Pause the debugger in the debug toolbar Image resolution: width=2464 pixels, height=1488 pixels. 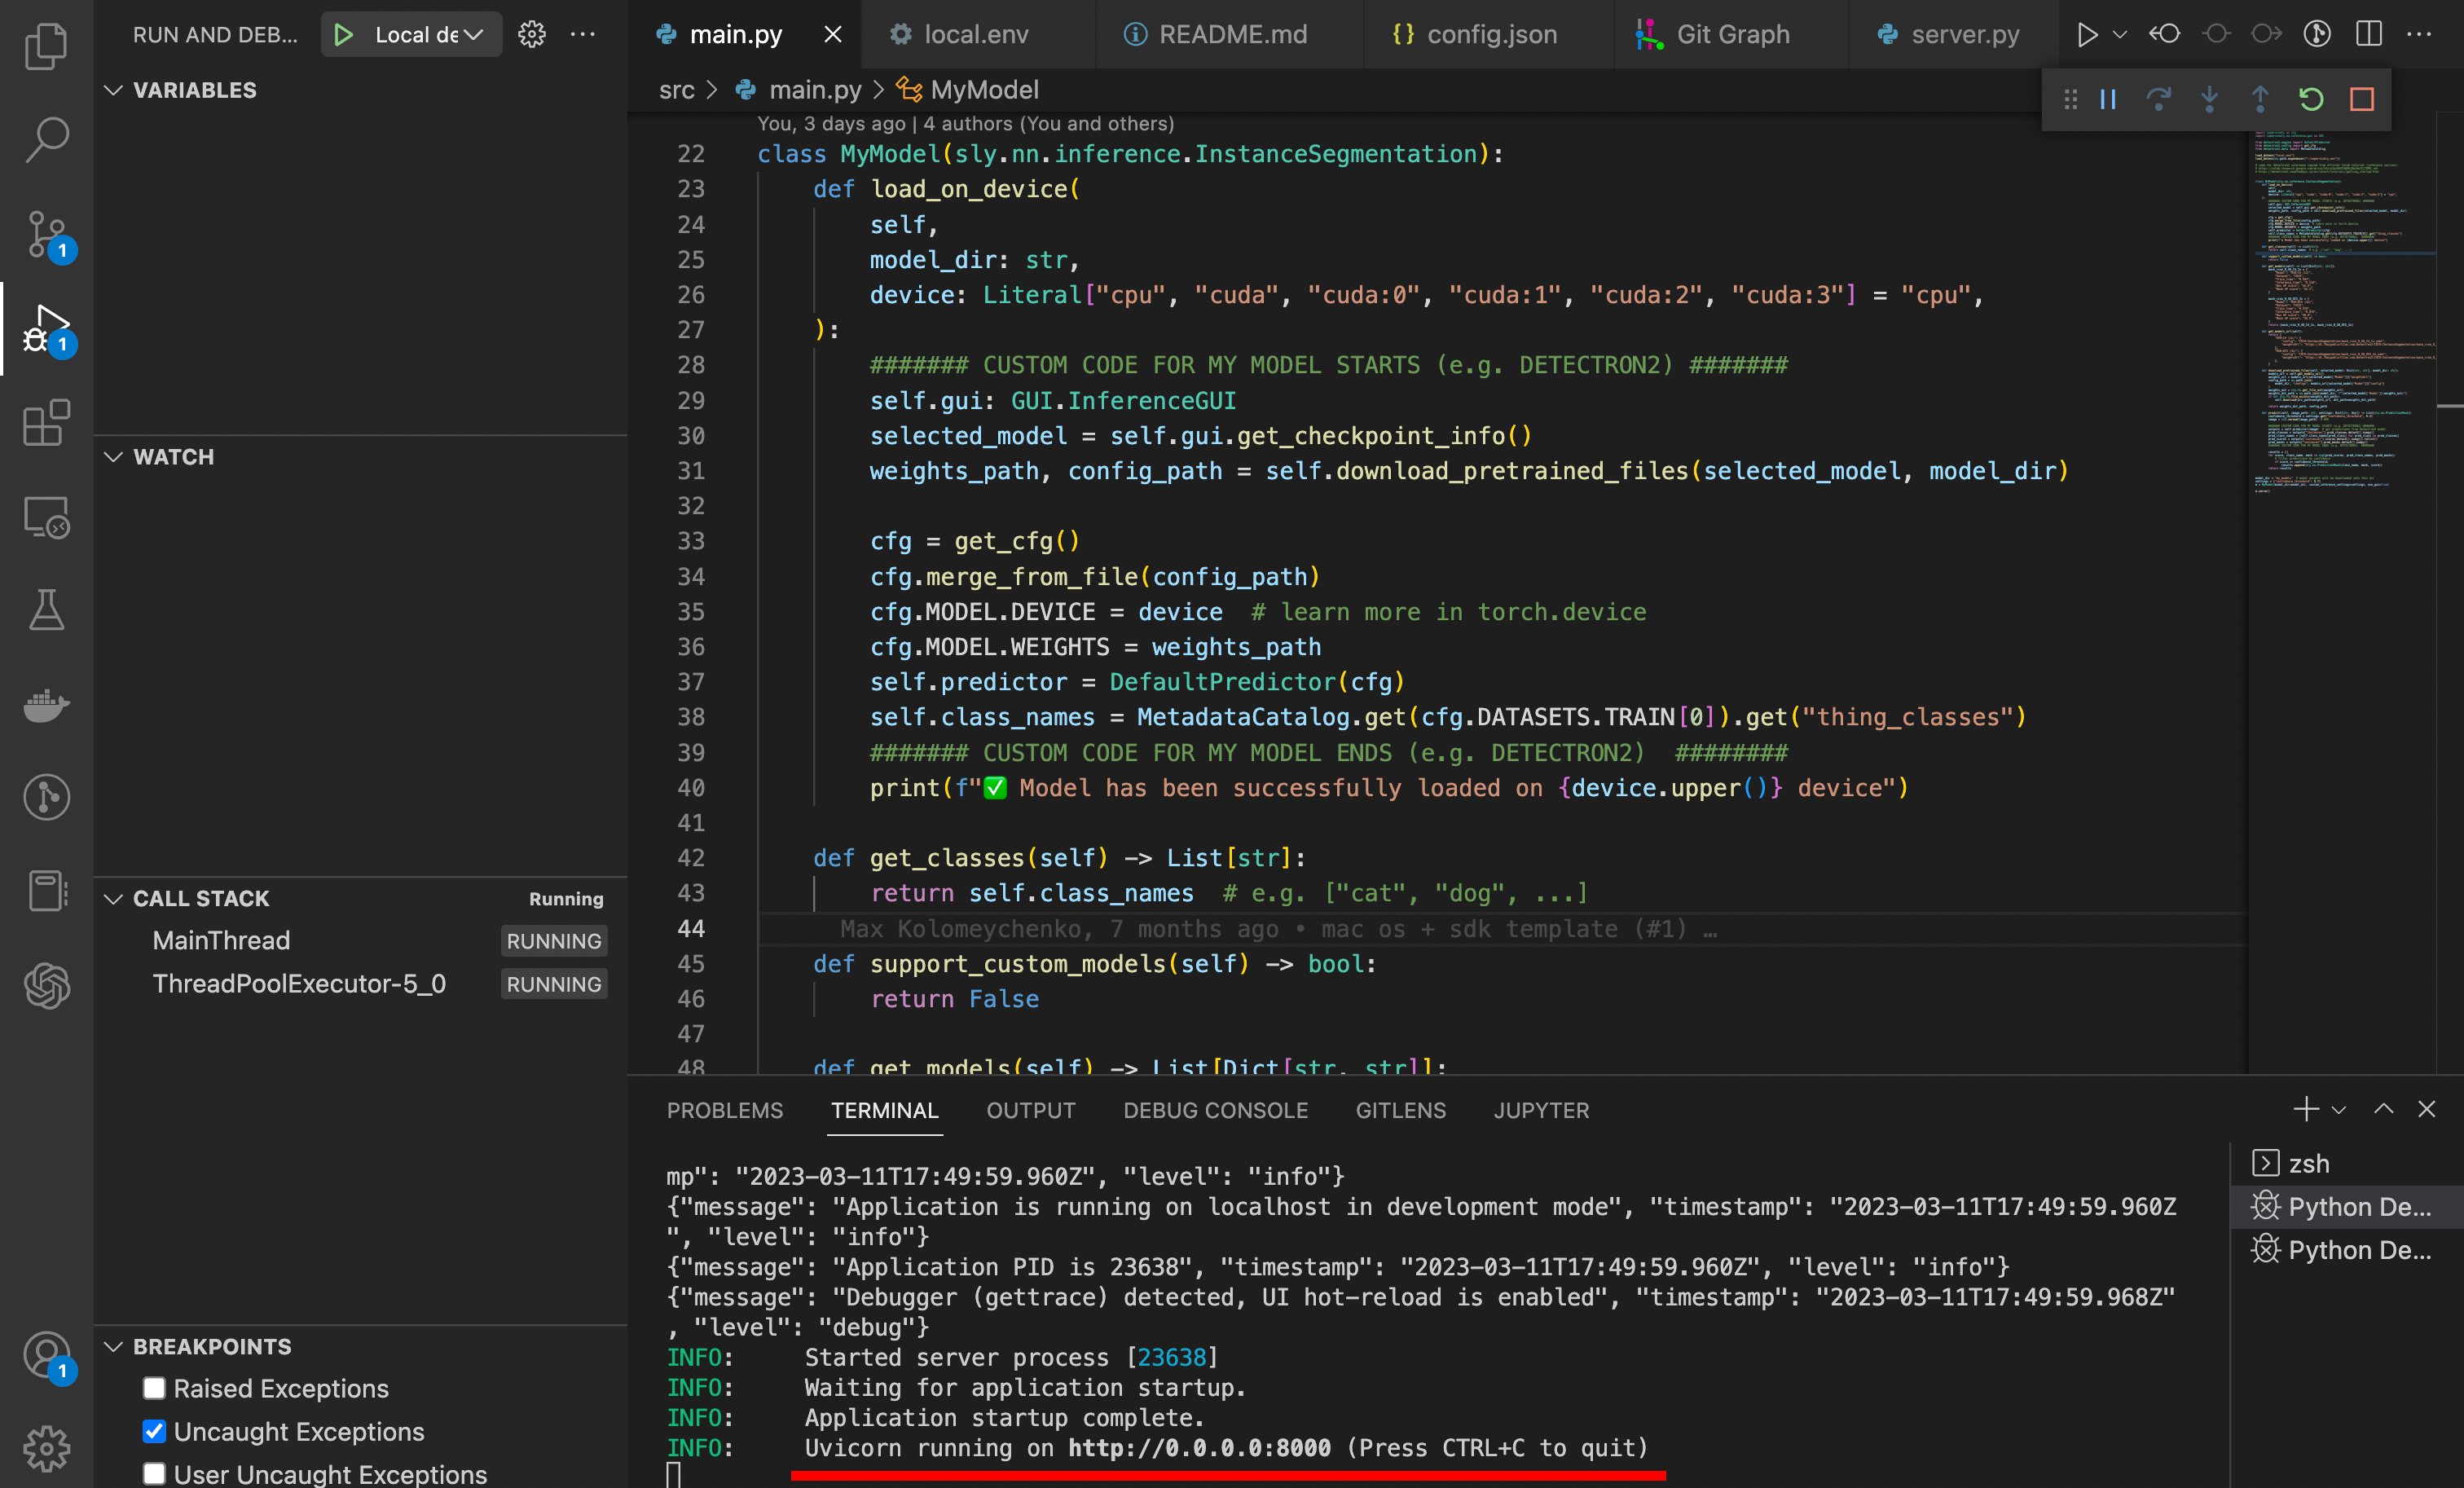[2108, 99]
